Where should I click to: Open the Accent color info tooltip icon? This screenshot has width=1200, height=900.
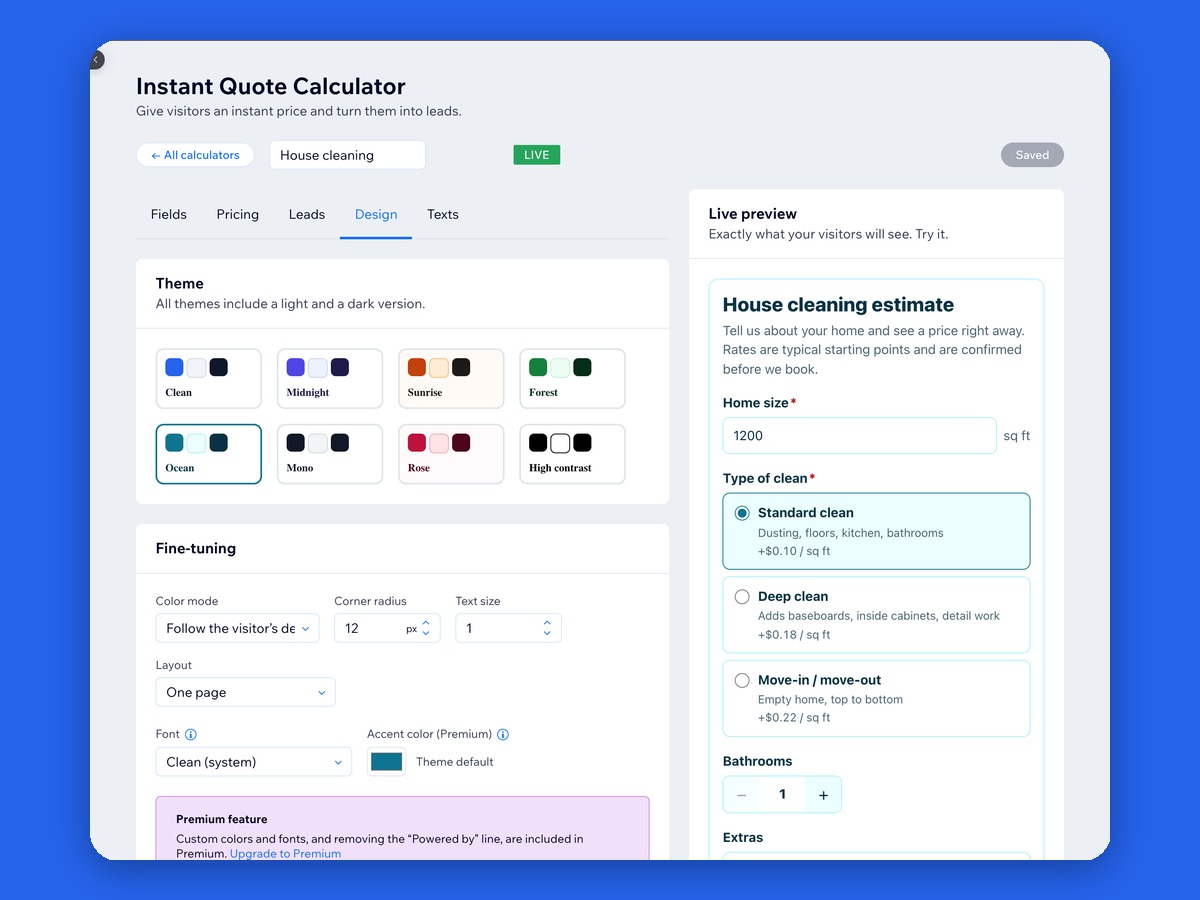503,734
